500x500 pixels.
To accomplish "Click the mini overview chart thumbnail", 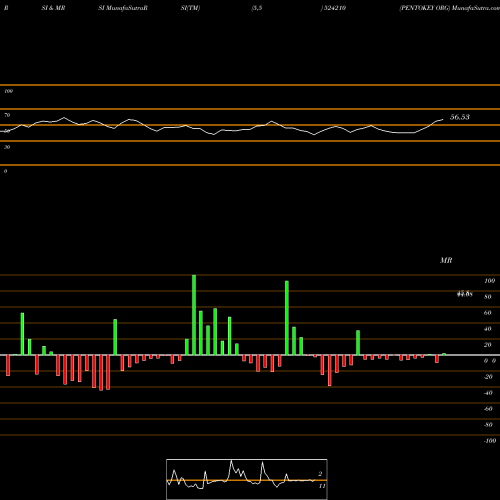I will pyautogui.click(x=247, y=479).
